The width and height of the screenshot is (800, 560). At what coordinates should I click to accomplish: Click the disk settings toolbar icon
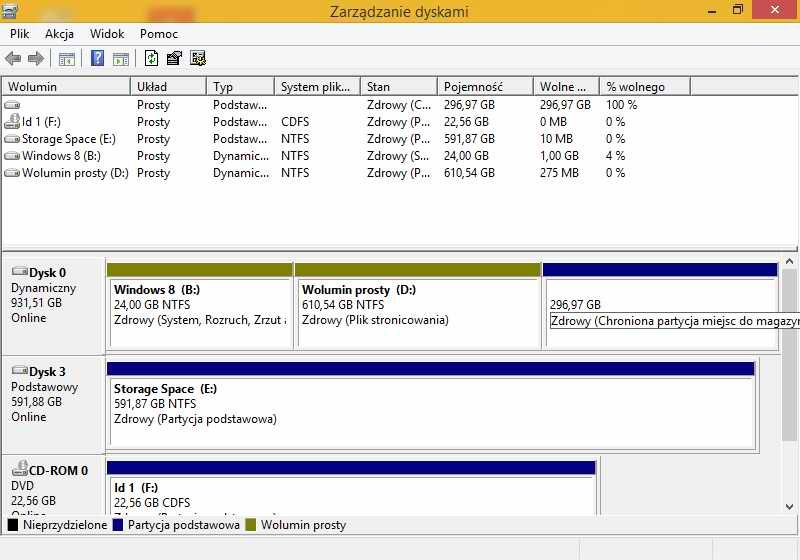pos(198,58)
